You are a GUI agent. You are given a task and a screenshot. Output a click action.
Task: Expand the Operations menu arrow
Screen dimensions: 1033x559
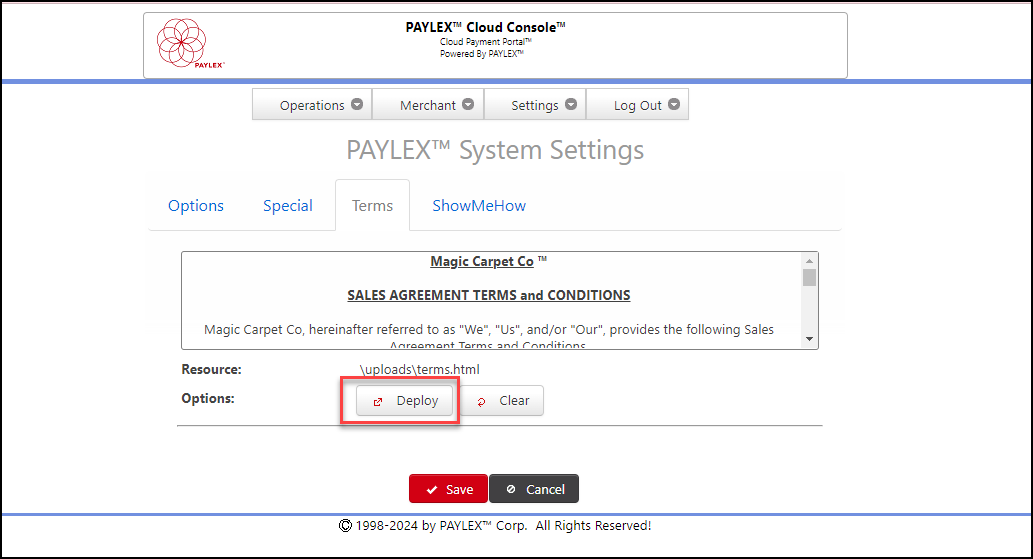[357, 104]
